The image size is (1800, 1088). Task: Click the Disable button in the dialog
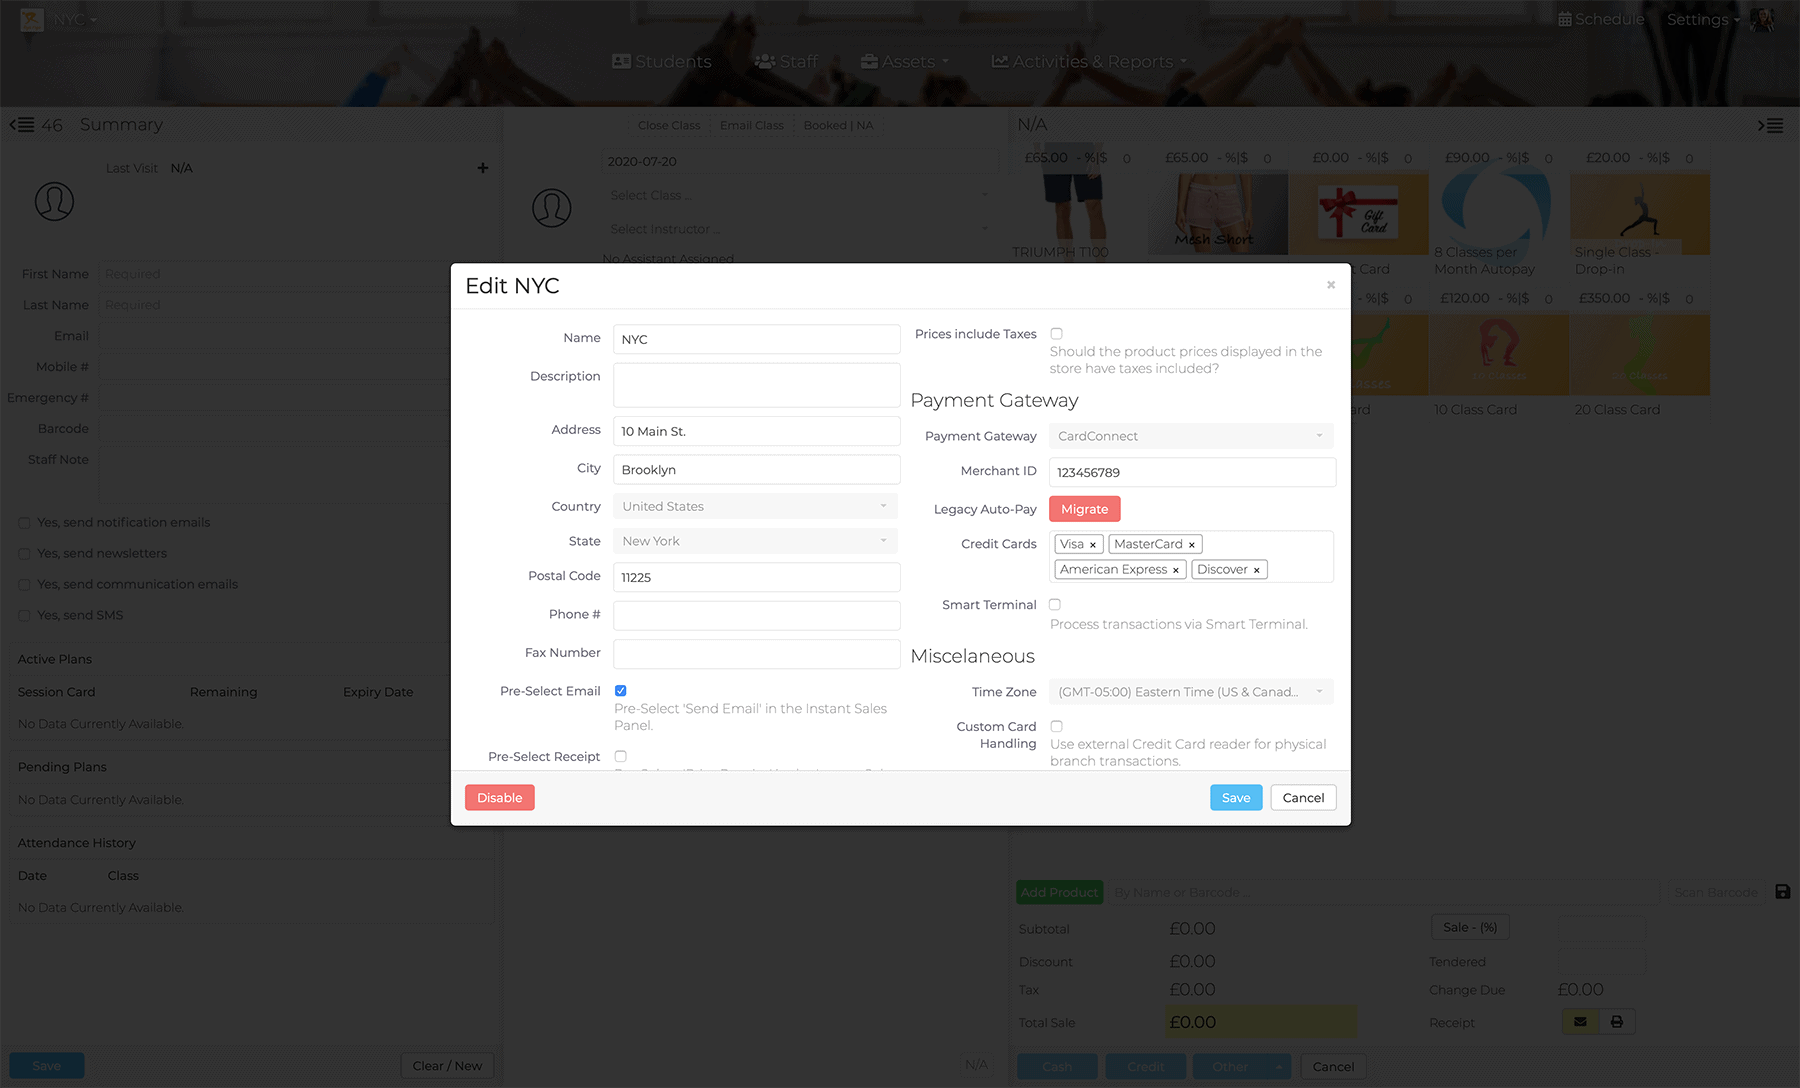[499, 797]
